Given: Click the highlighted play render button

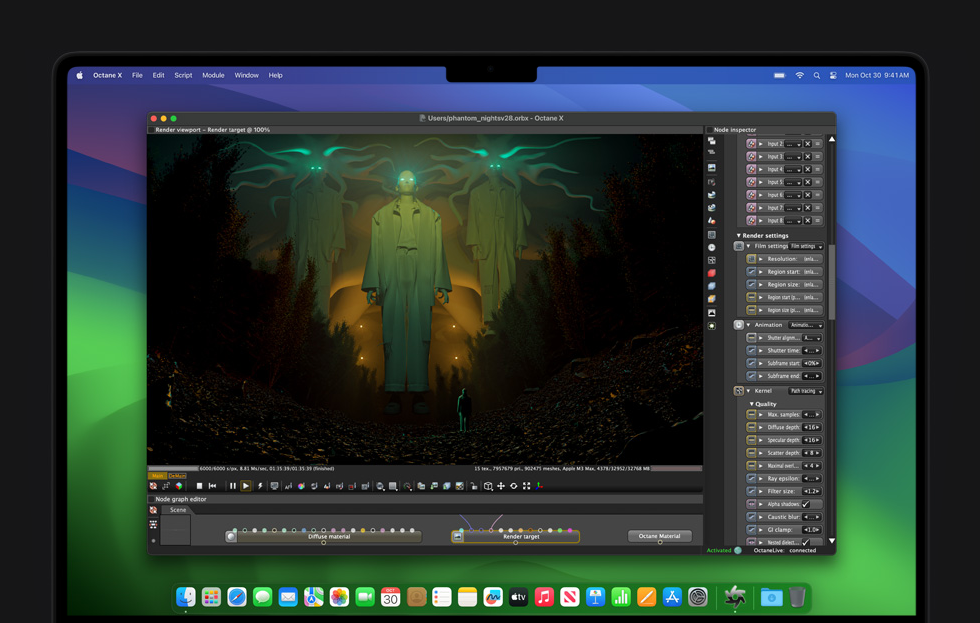Looking at the screenshot, I should click(x=246, y=486).
